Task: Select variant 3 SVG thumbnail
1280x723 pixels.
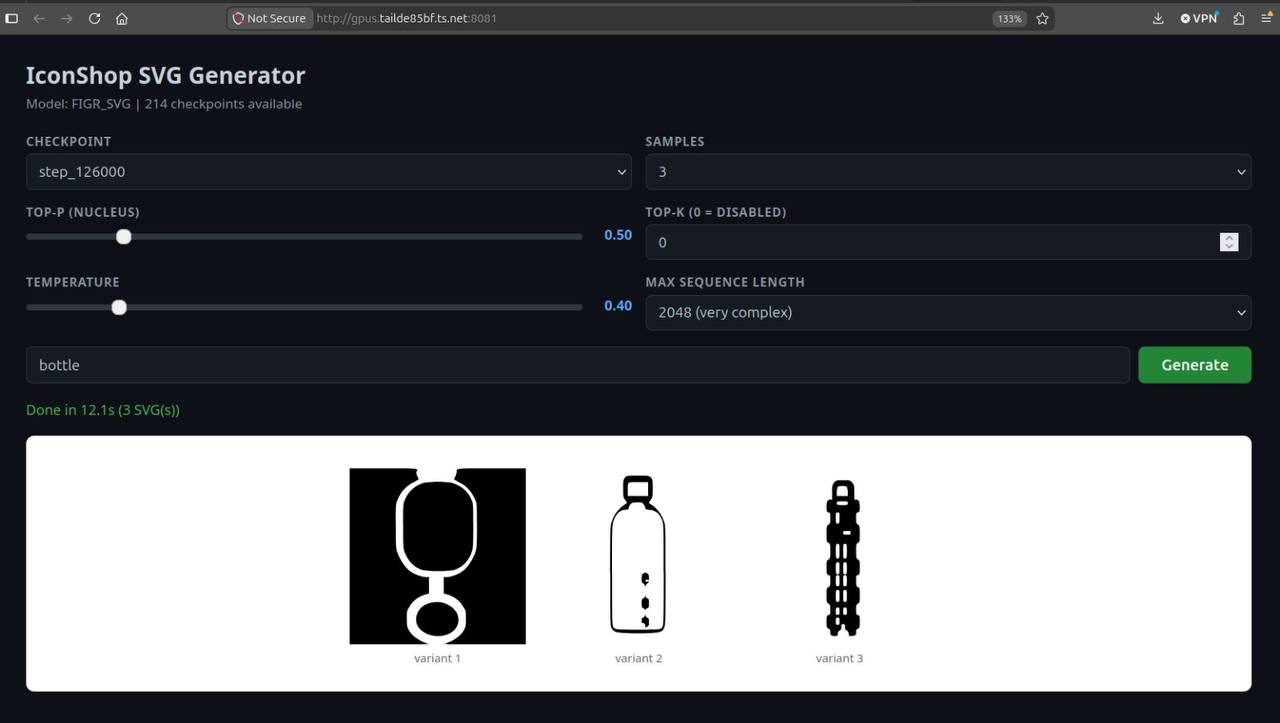Action: [x=842, y=558]
